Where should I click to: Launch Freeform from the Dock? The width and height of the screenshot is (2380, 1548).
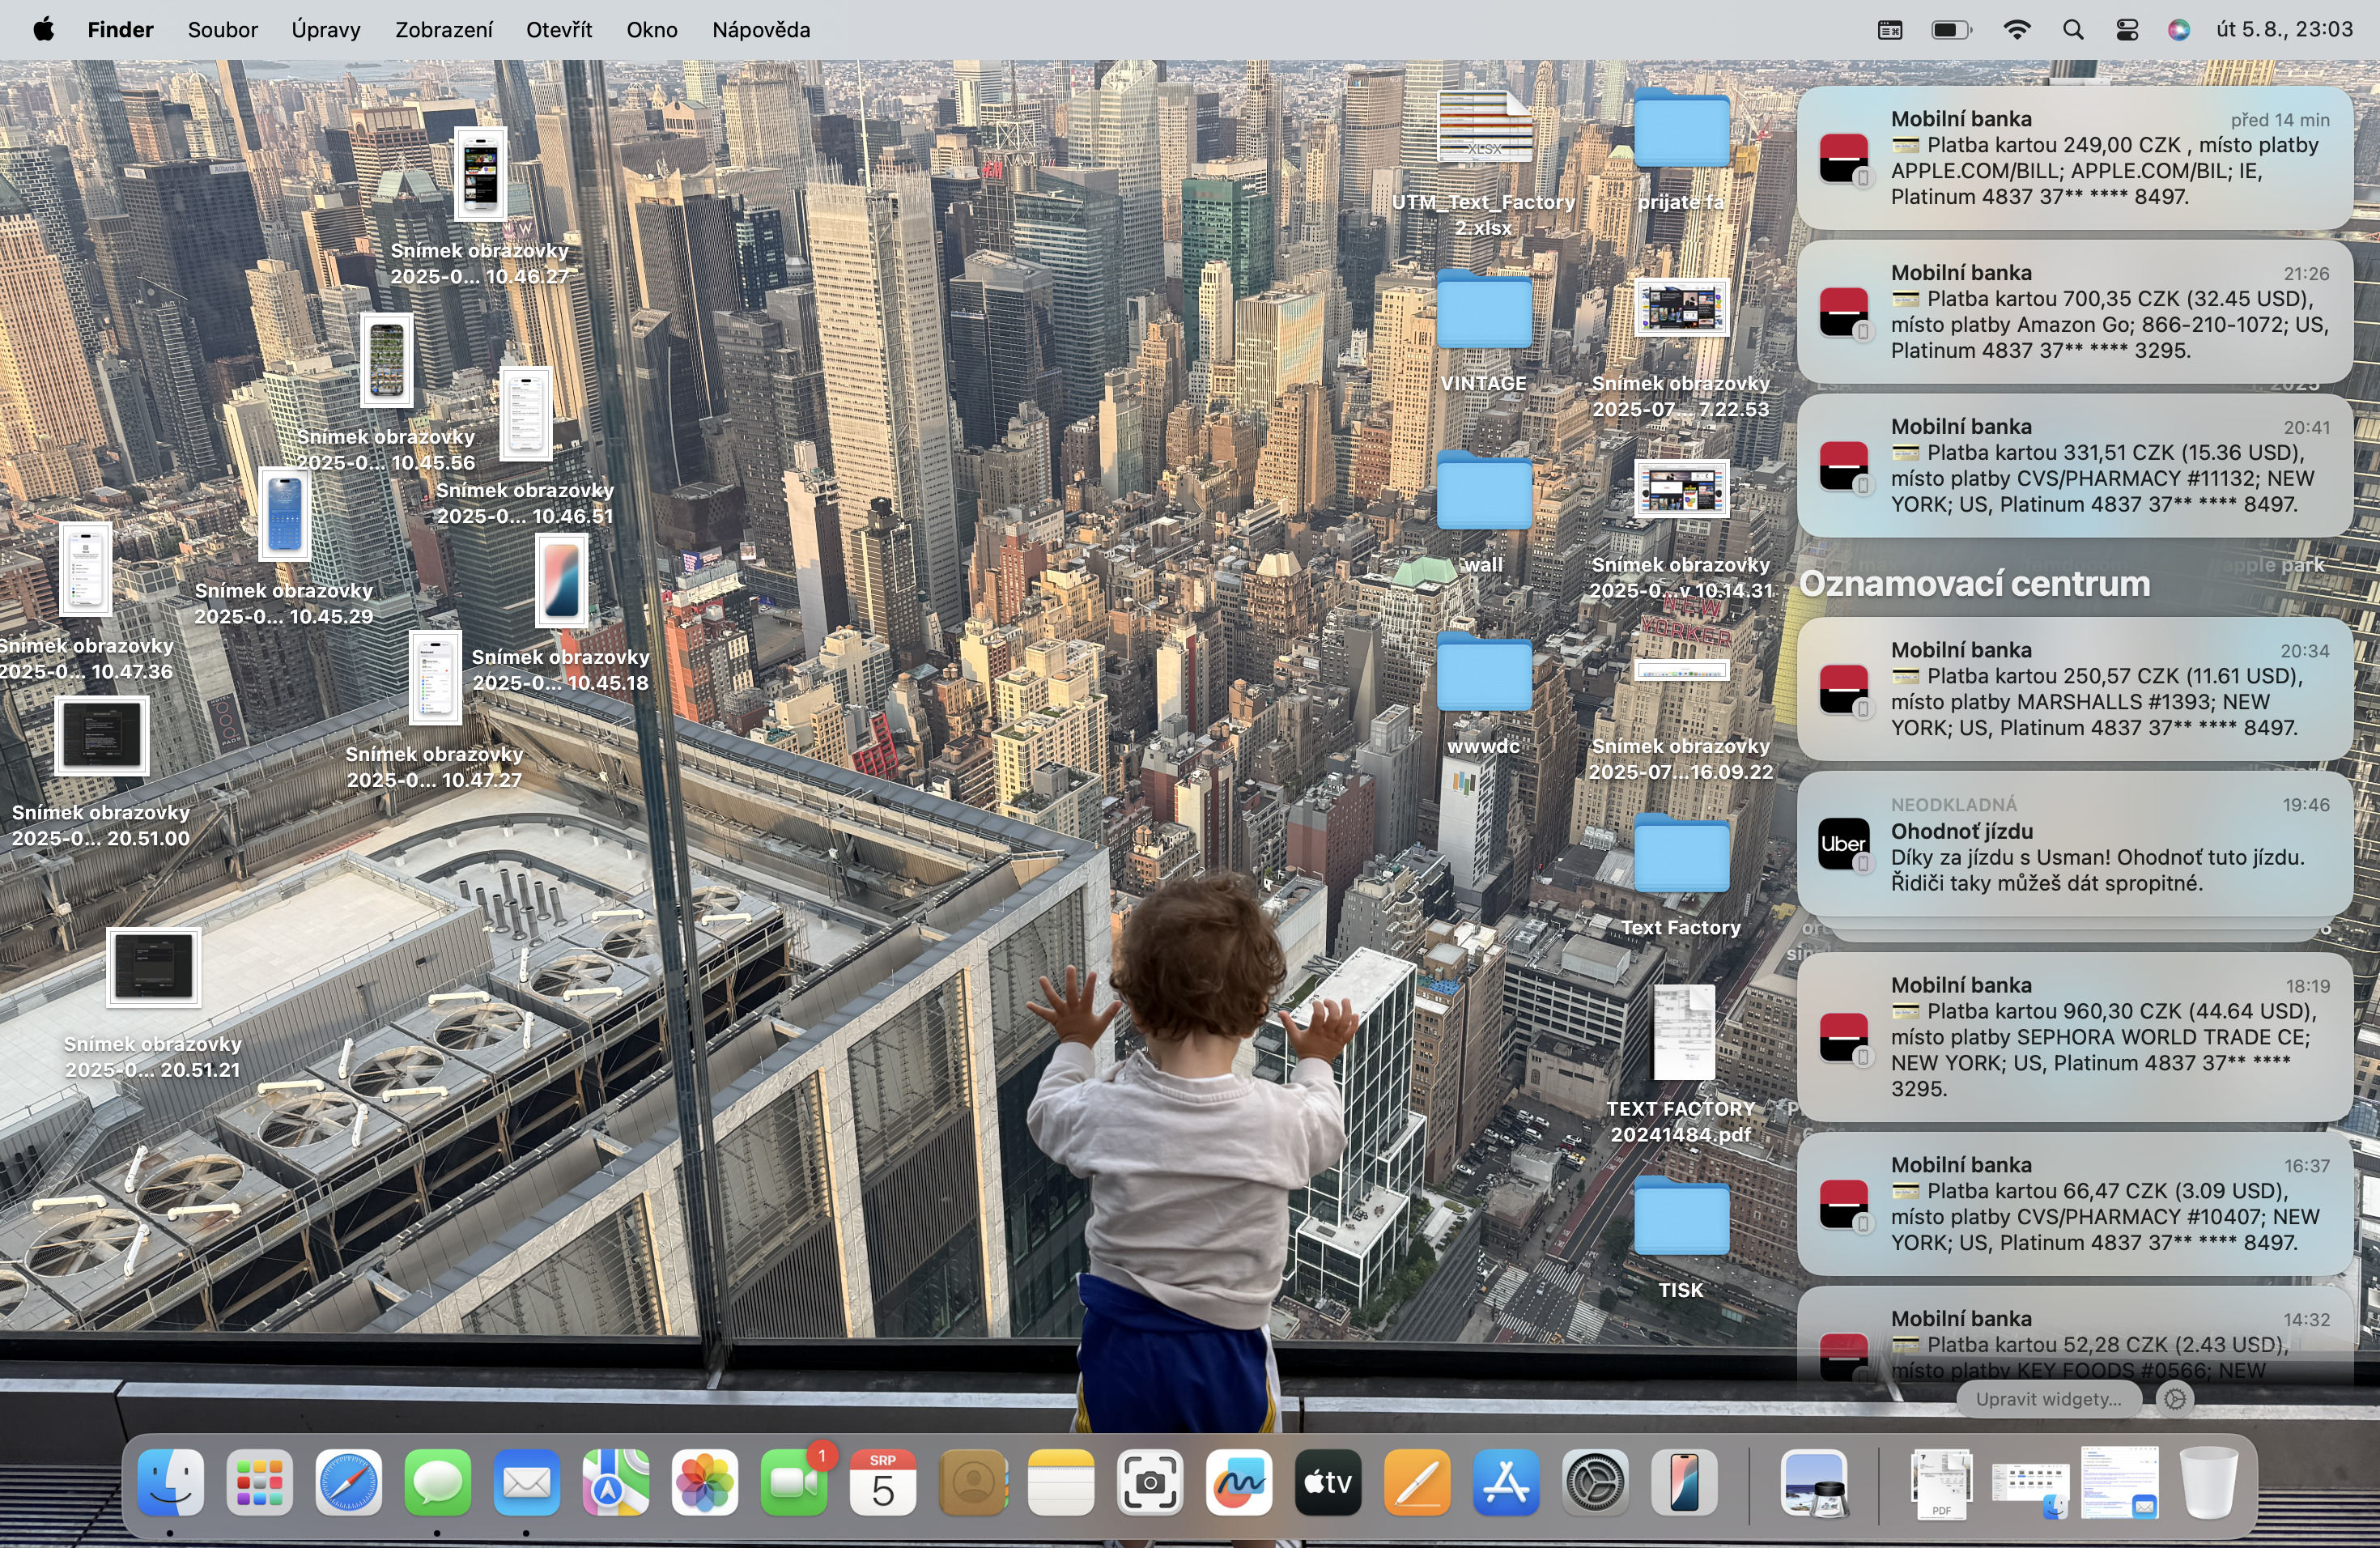click(1240, 1484)
